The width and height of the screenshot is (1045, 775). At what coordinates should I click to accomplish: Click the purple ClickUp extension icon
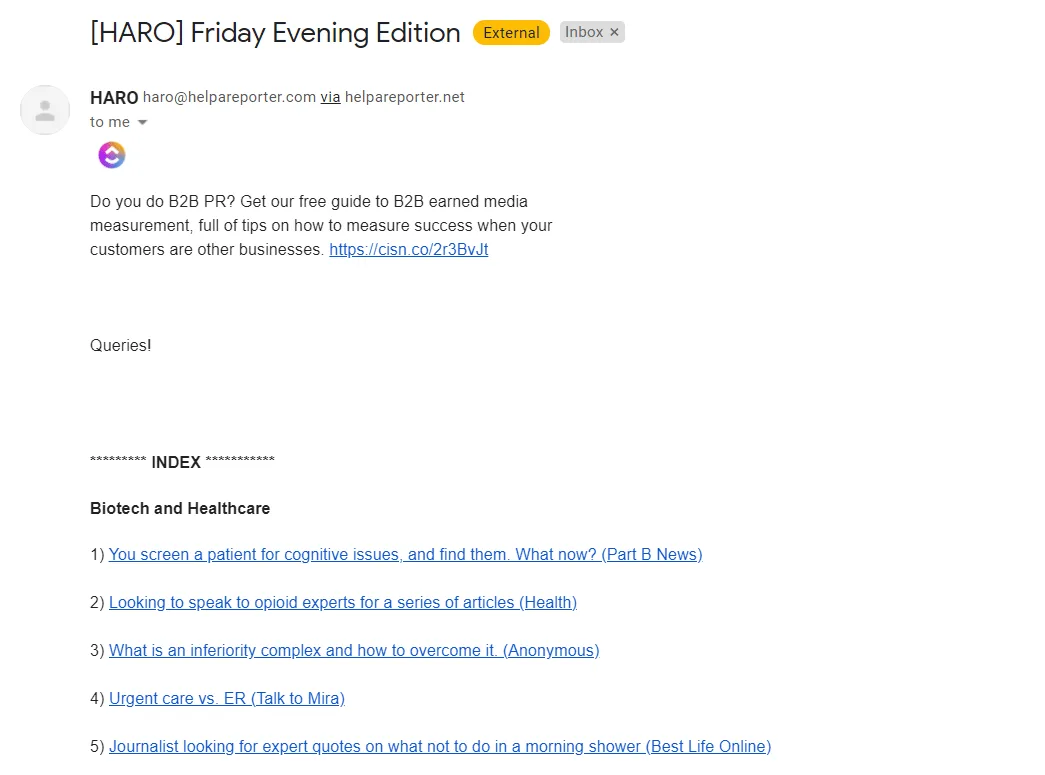tap(112, 155)
